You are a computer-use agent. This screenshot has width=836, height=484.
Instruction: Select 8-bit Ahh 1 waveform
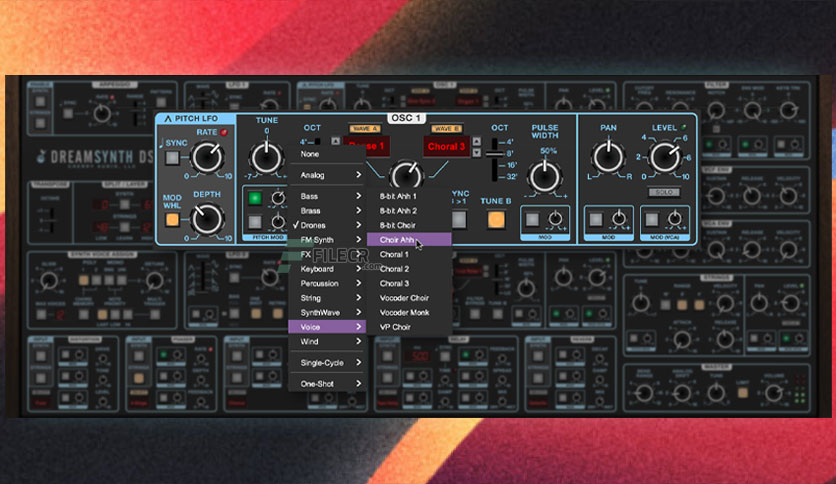409,196
